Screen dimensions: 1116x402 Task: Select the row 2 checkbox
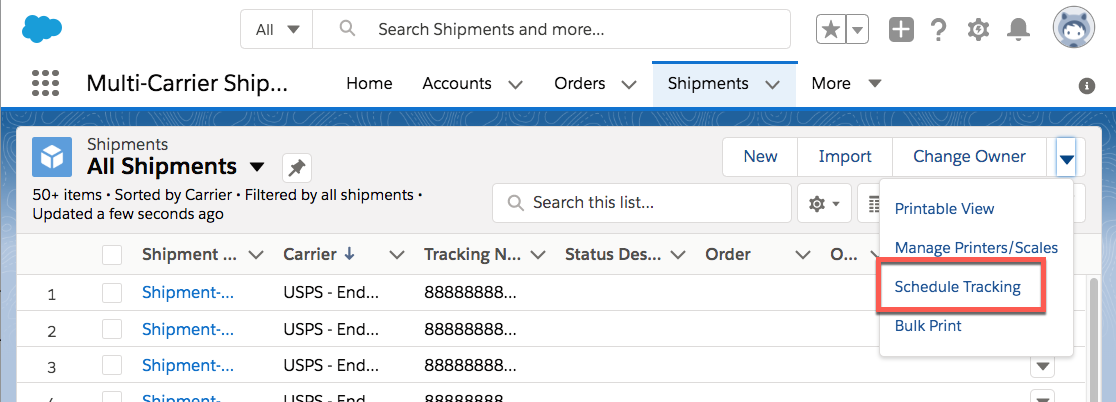click(112, 330)
